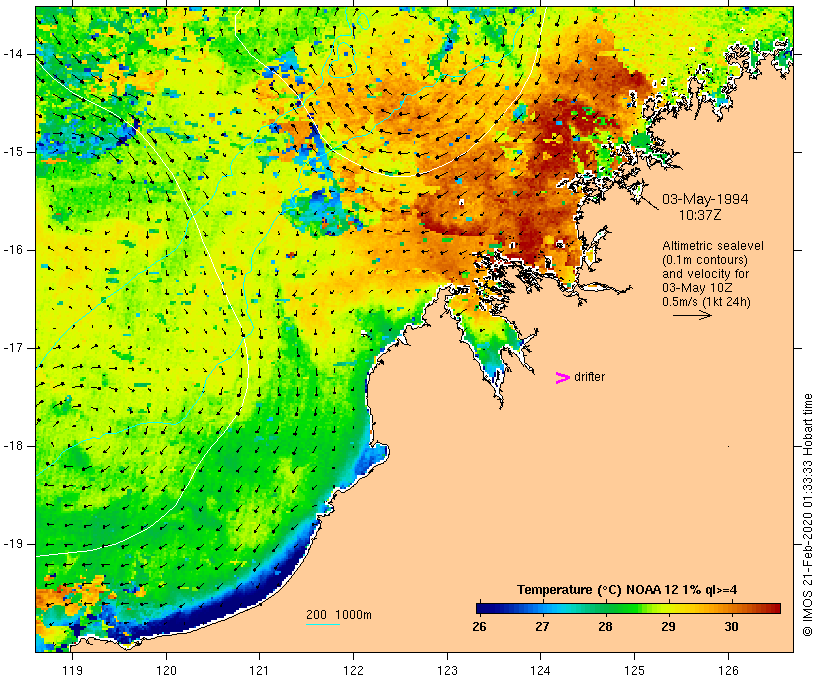
Task: Click the longitude axis label '119'
Action: point(72,670)
